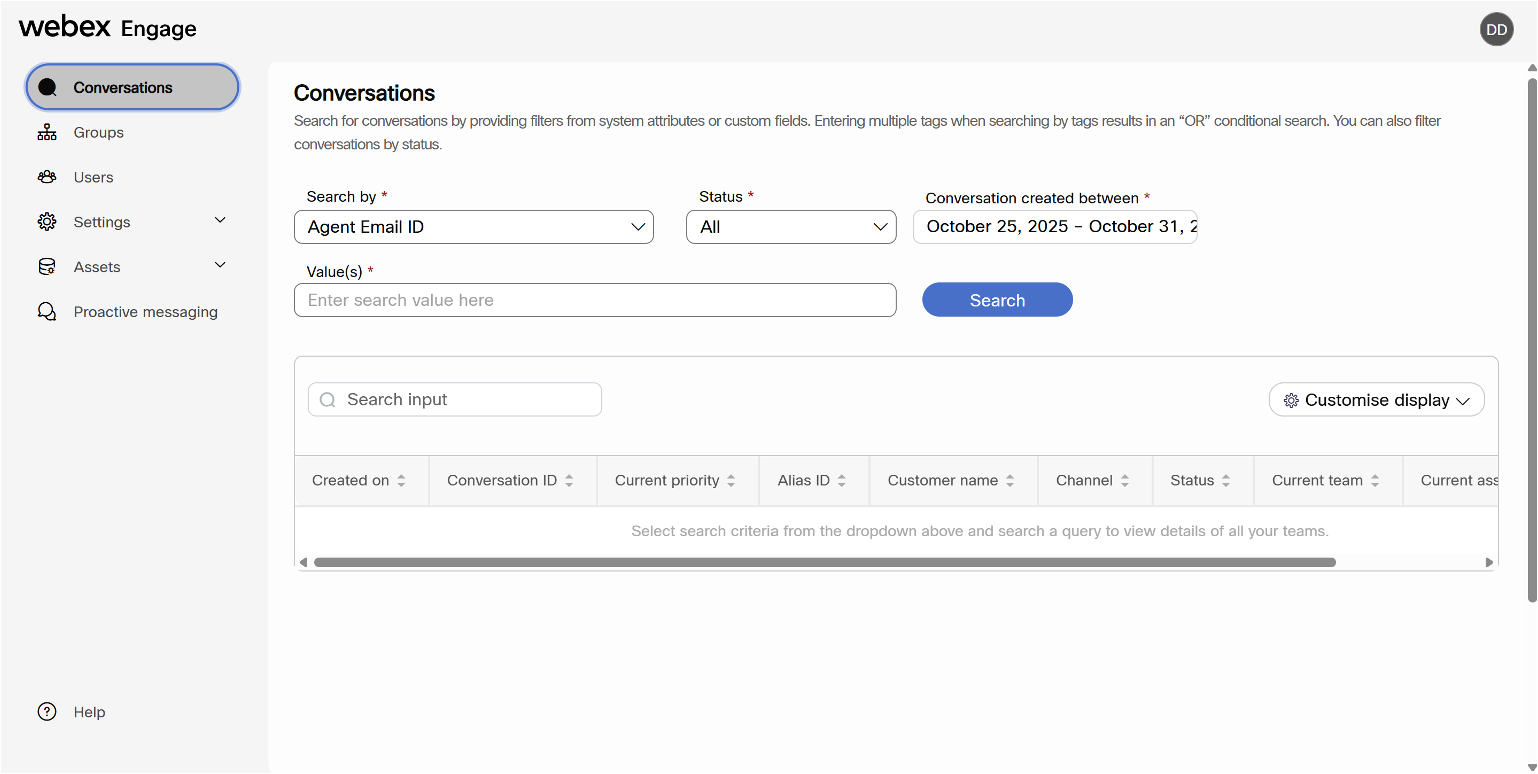
Task: Expand the Customise display menu
Action: (x=1376, y=399)
